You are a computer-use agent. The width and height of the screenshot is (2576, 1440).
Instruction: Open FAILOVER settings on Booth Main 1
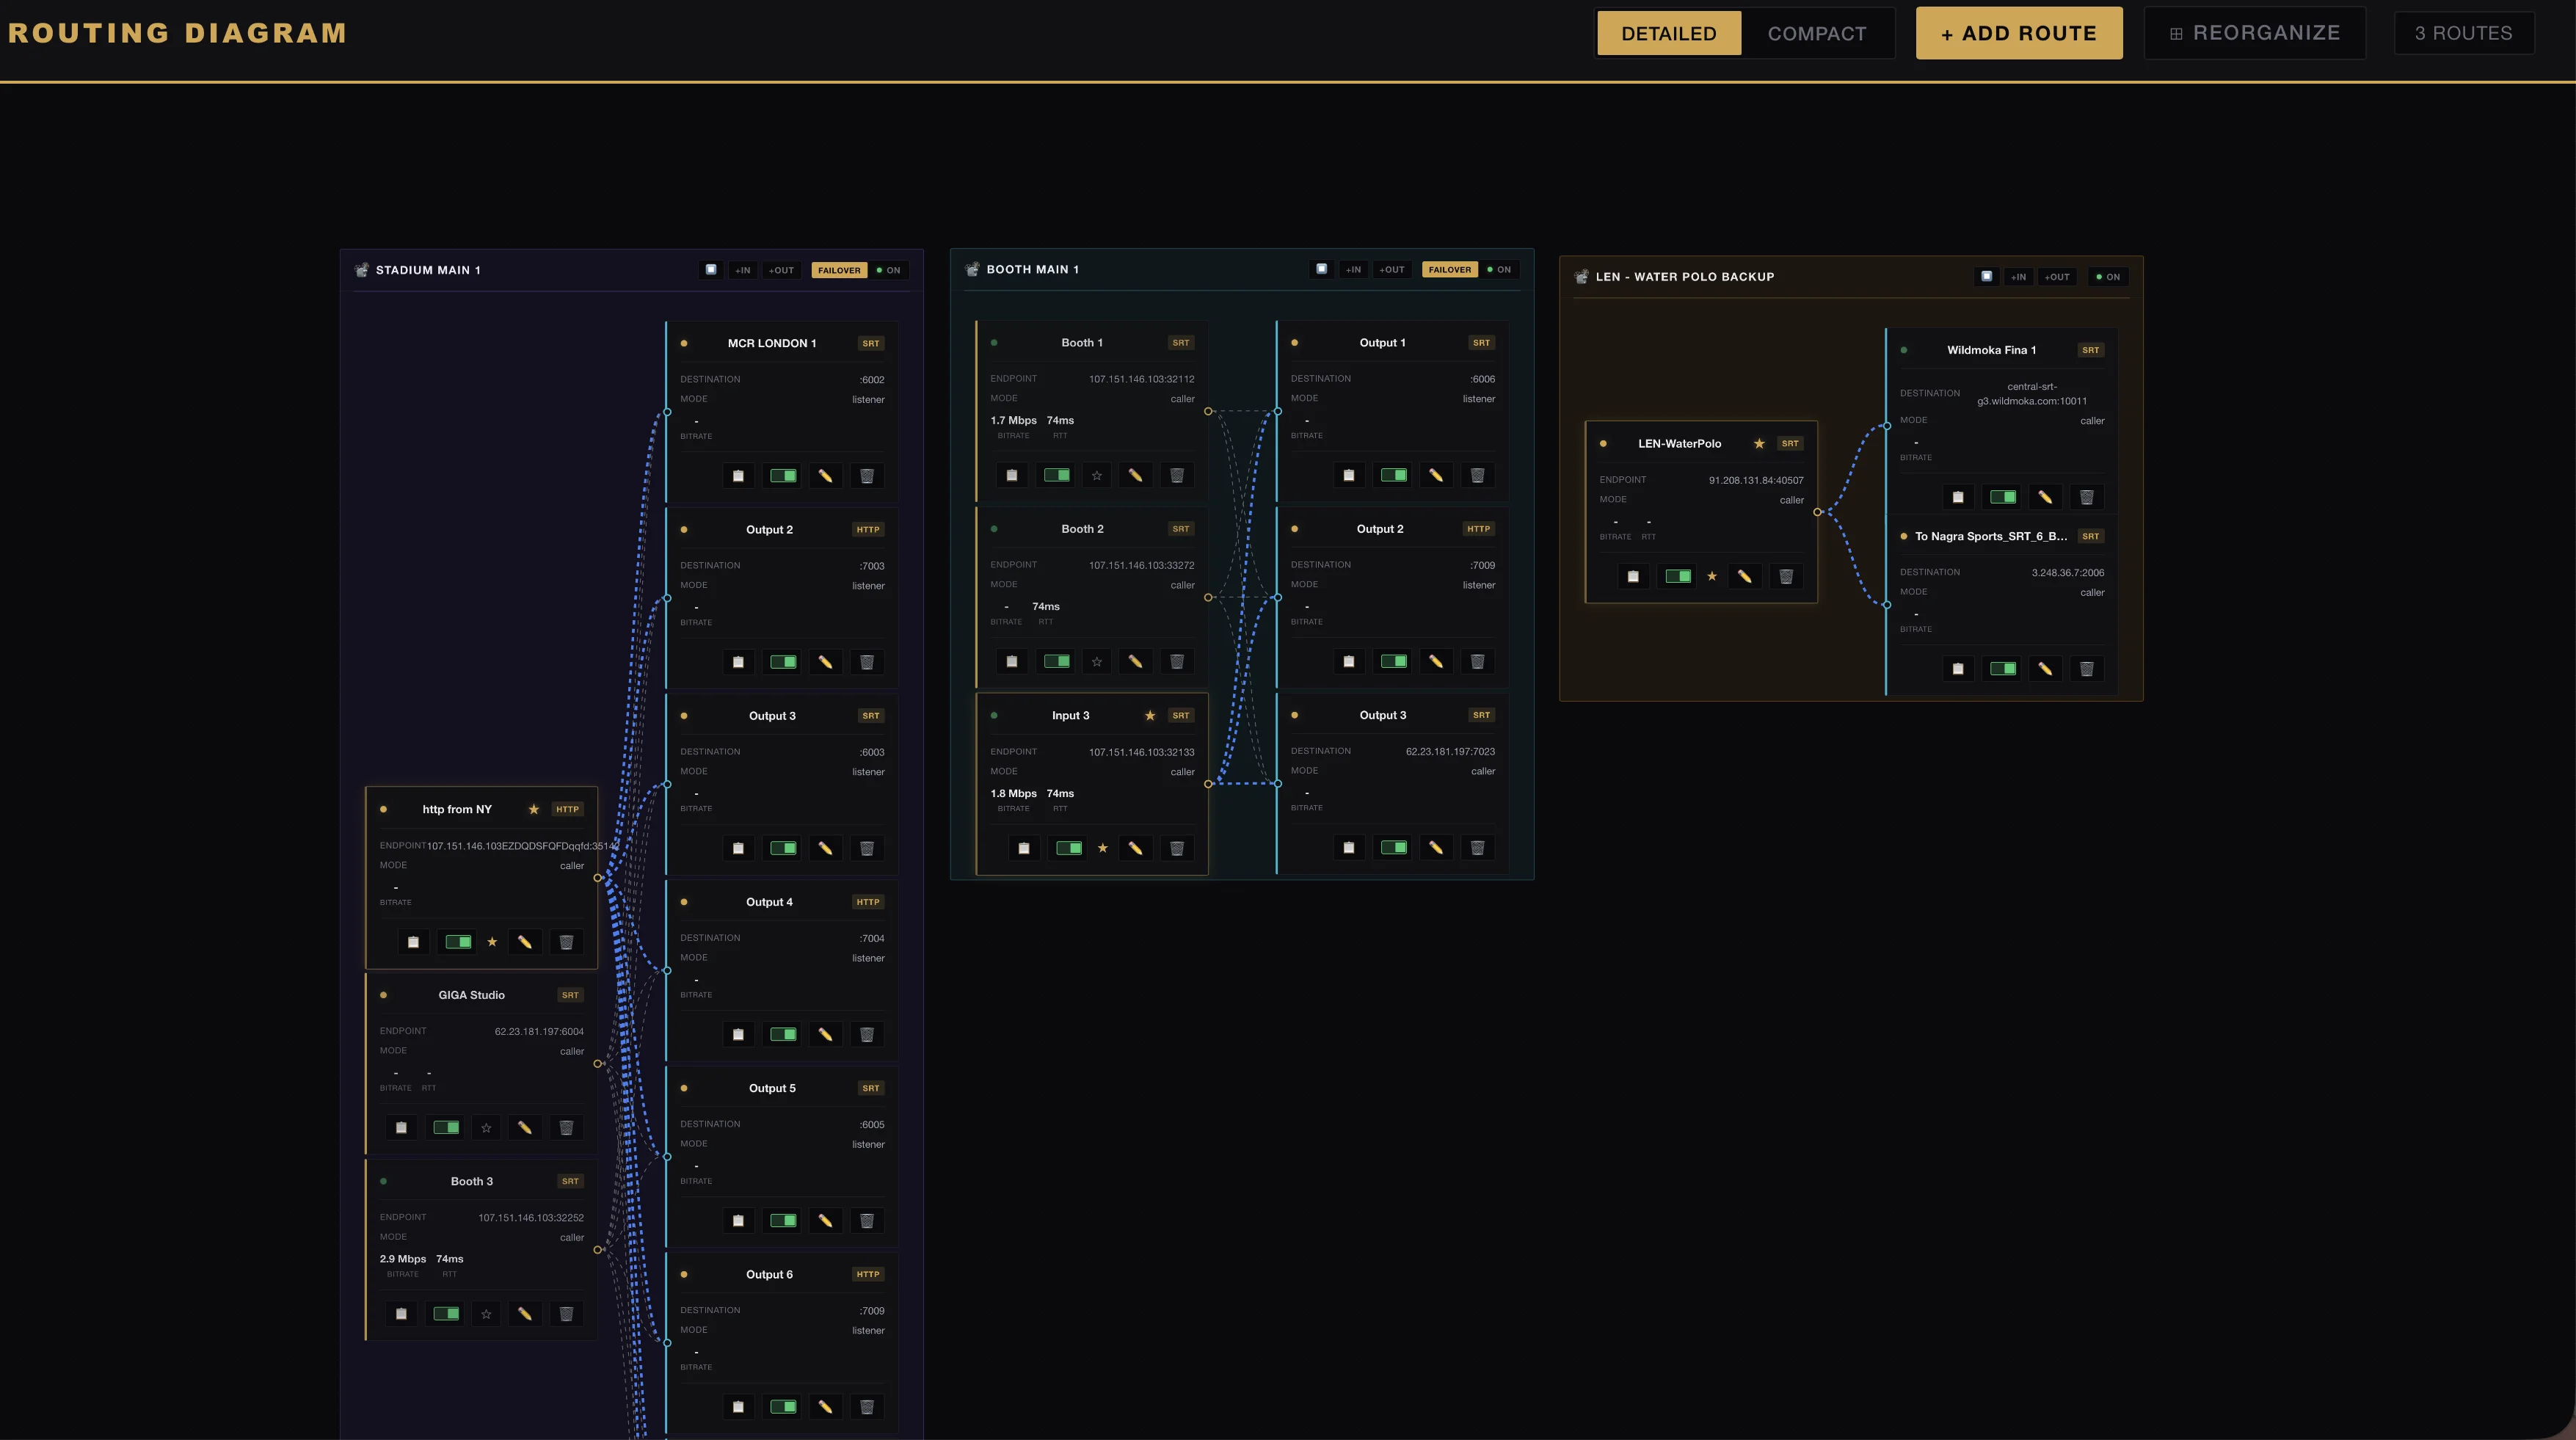click(1449, 269)
